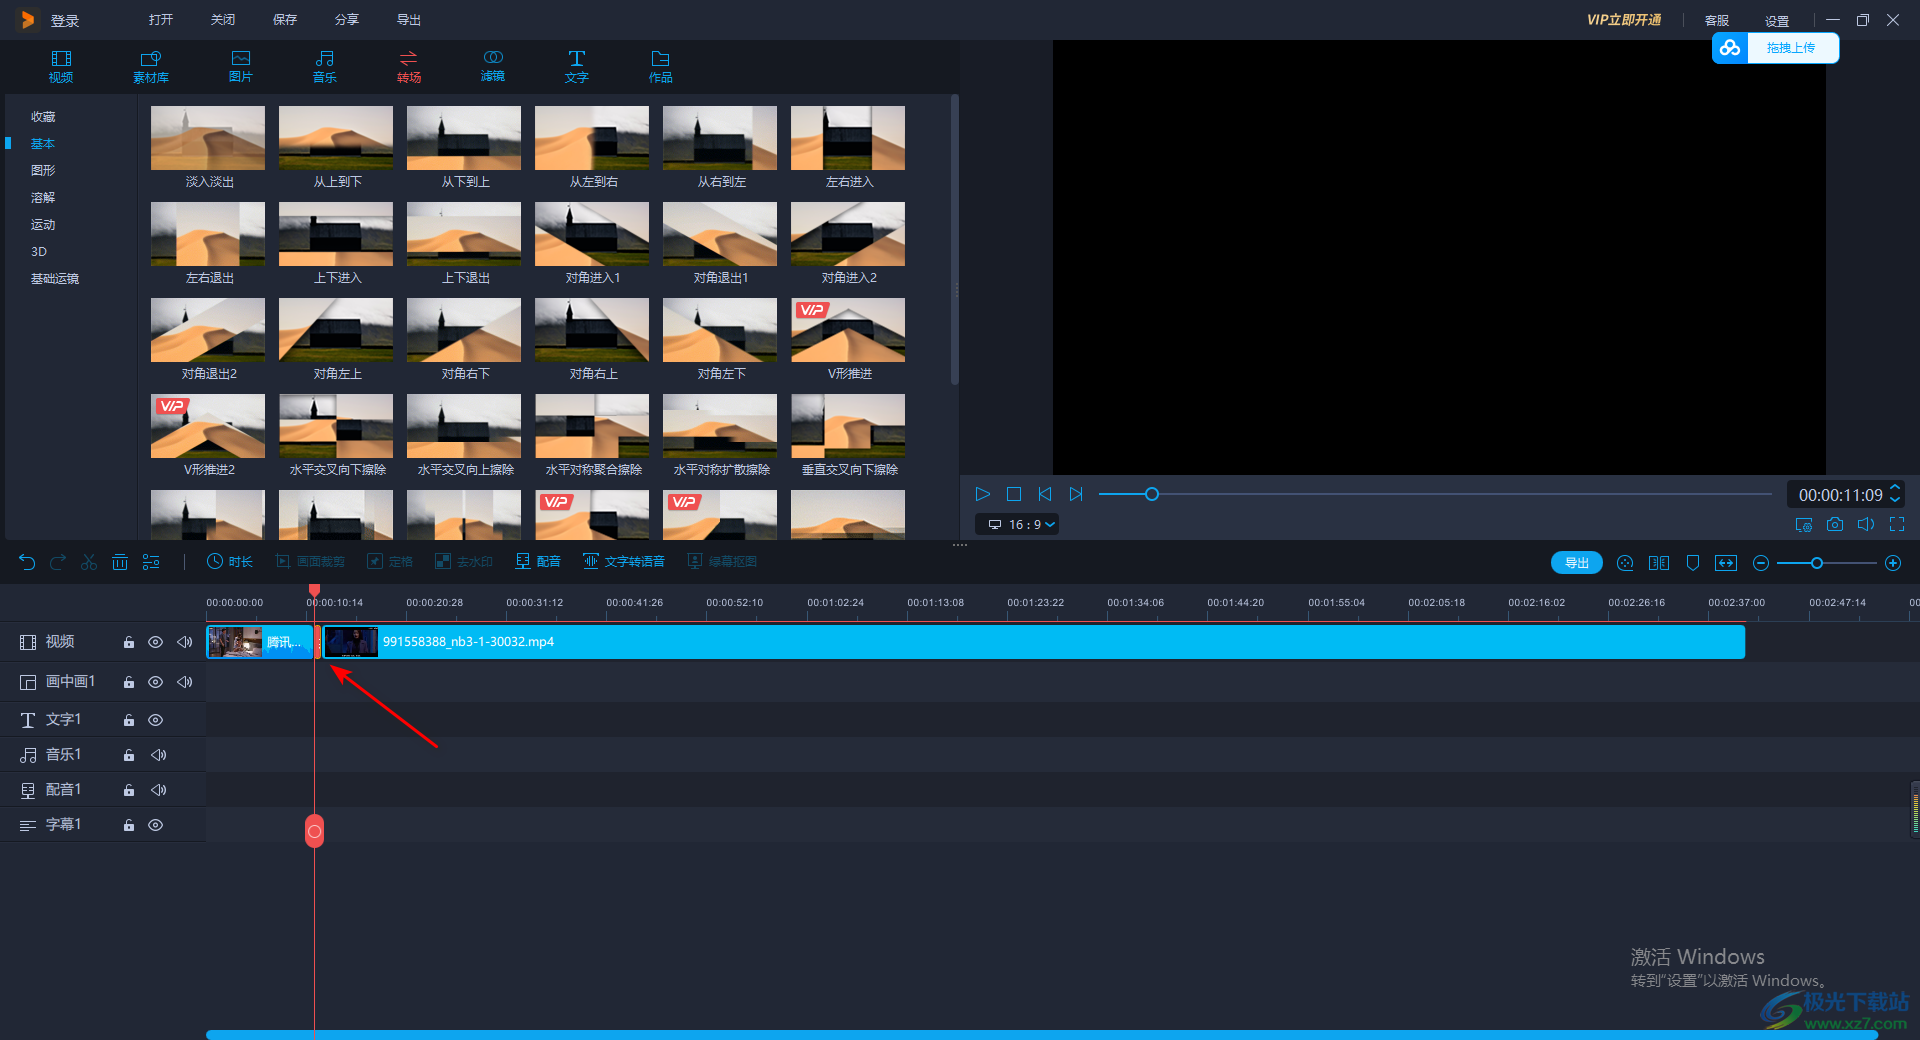Click the 分享 menu item
Image resolution: width=1920 pixels, height=1040 pixels.
(347, 20)
